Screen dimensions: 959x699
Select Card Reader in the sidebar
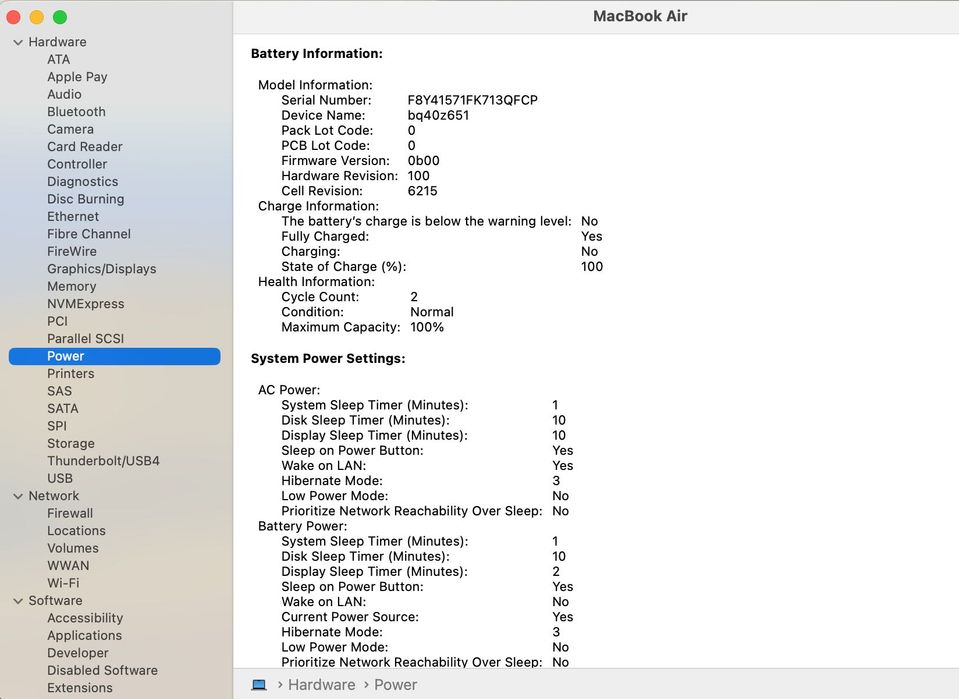tap(84, 147)
